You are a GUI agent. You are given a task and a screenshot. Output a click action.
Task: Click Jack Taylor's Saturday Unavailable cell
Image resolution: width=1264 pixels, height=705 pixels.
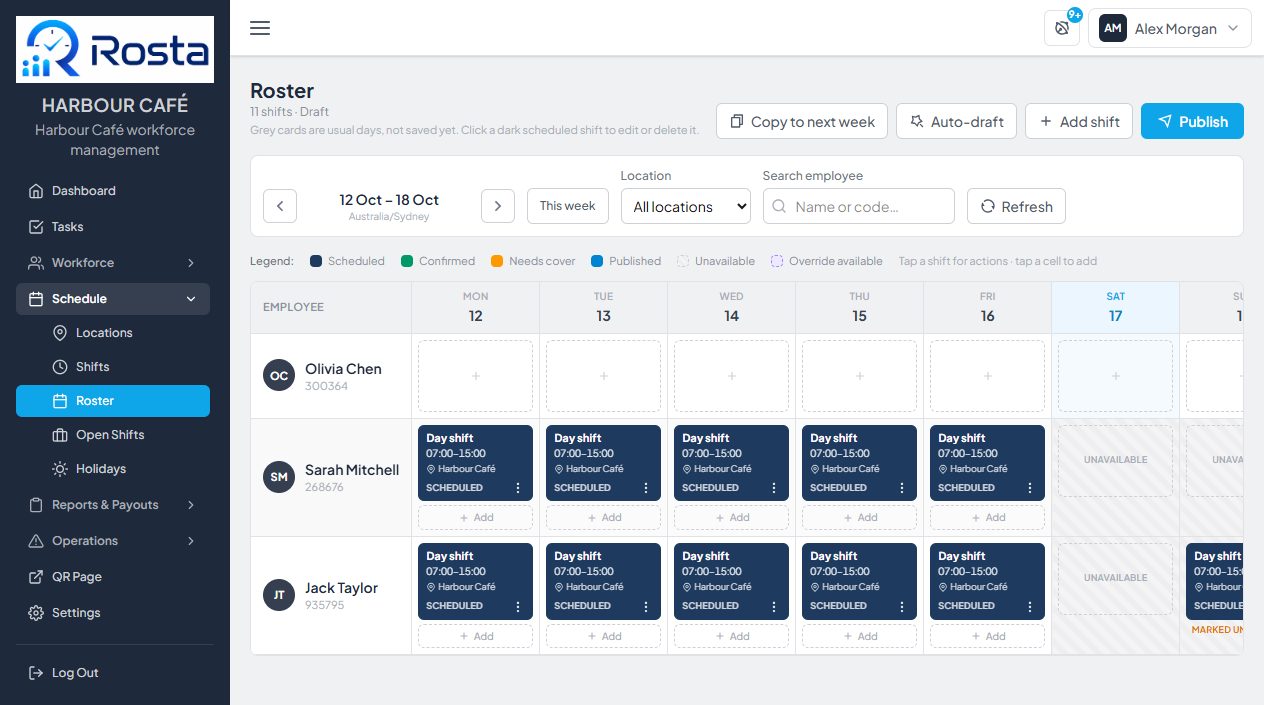(1116, 579)
